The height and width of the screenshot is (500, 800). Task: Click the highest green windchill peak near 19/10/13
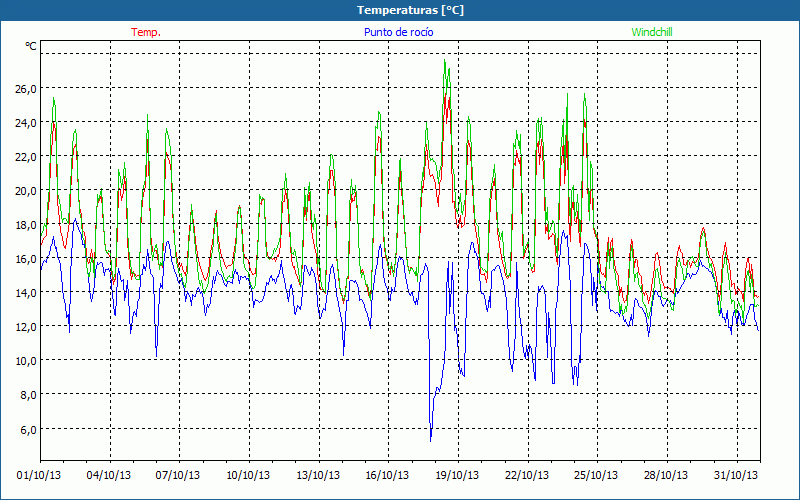[445, 60]
